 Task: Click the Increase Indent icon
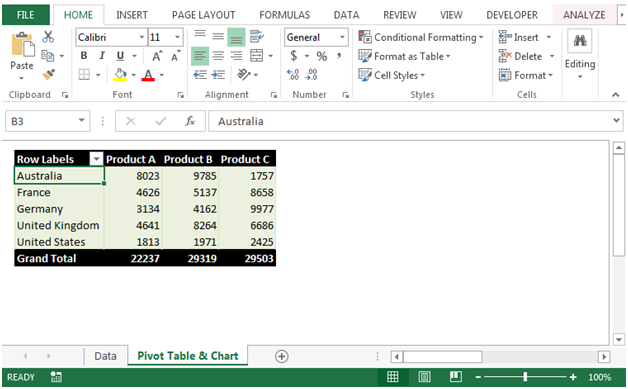coord(218,75)
